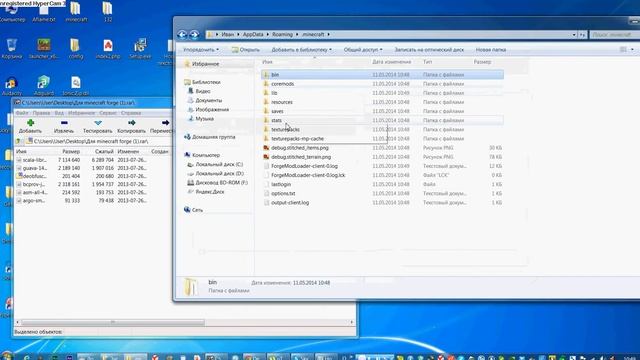Select the stats folder
The image size is (640, 360).
(x=276, y=120)
